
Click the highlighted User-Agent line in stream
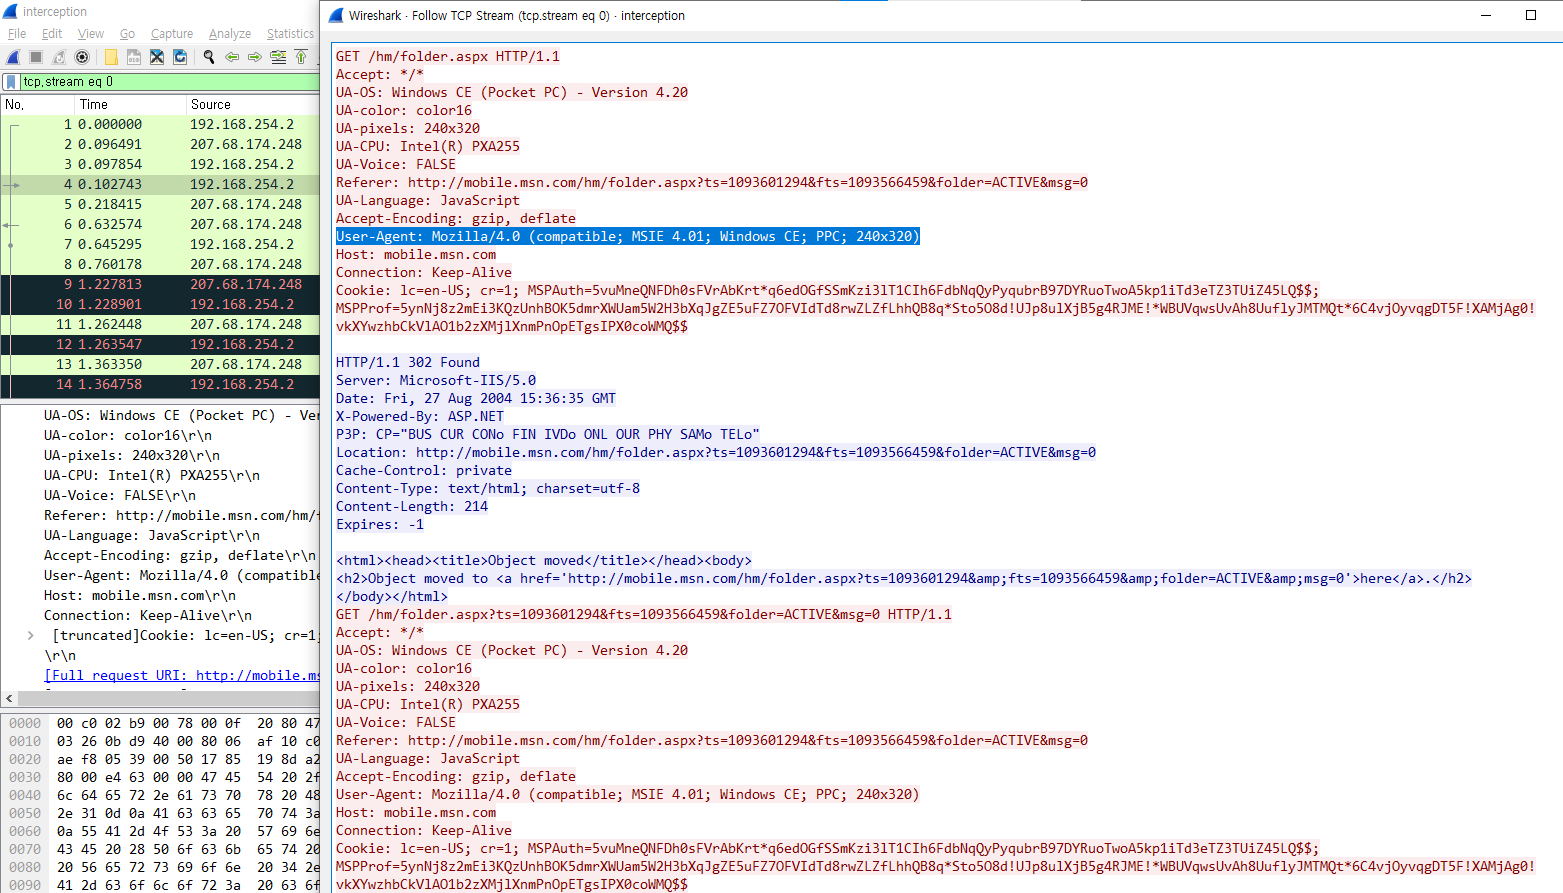pyautogui.click(x=627, y=236)
